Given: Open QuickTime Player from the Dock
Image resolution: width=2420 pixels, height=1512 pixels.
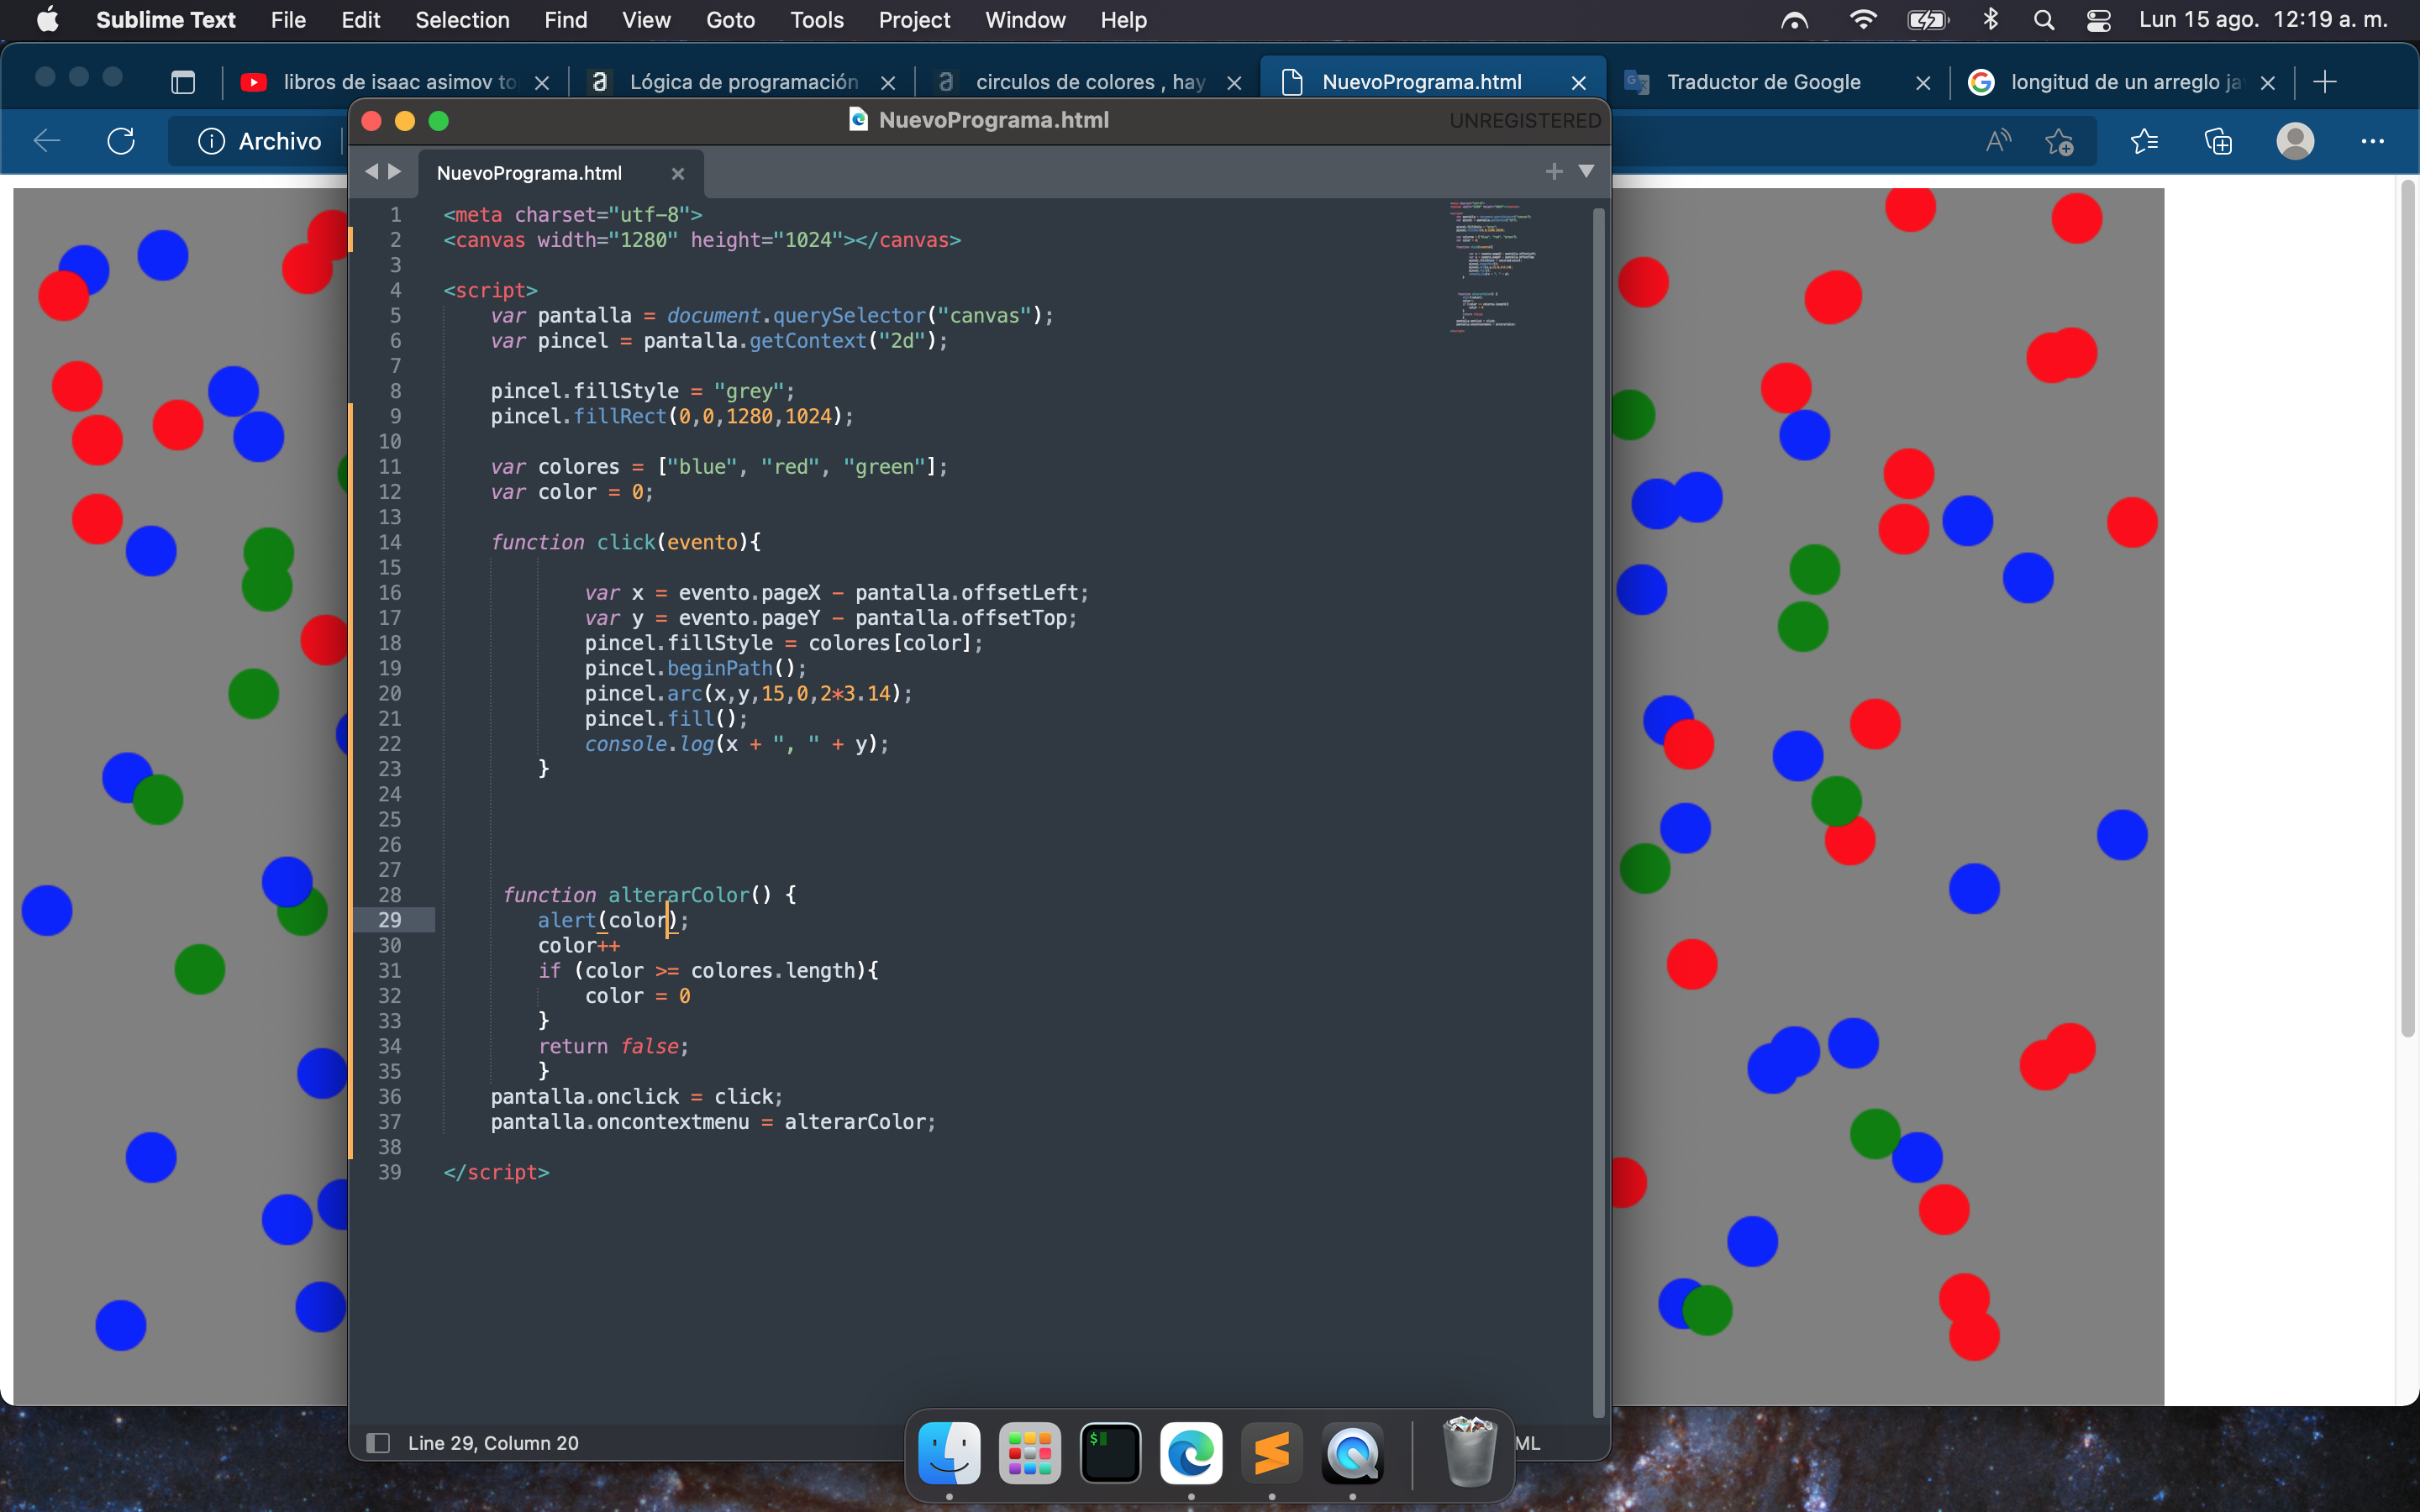Looking at the screenshot, I should tap(1353, 1453).
